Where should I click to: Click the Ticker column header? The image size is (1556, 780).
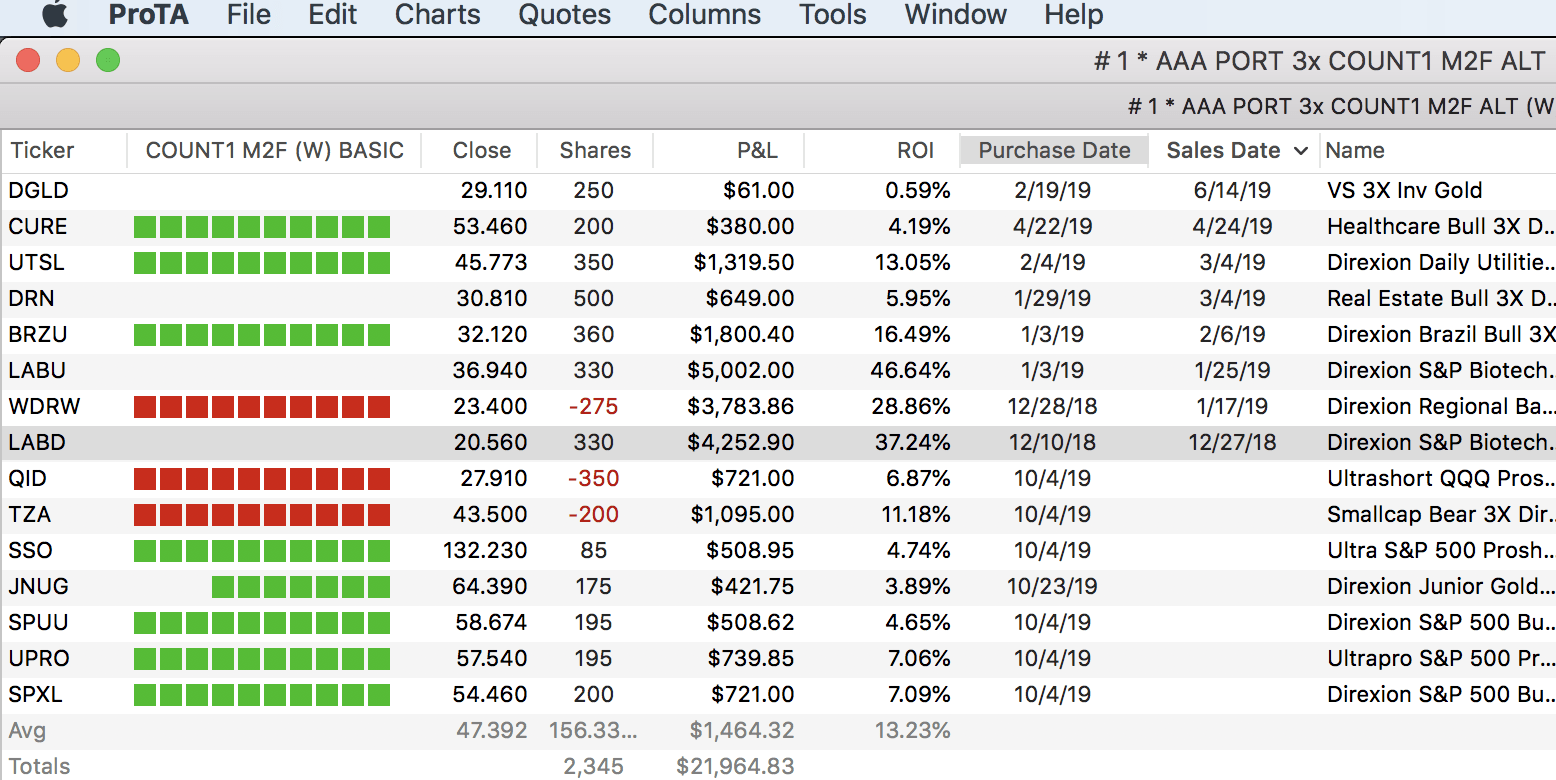(x=42, y=151)
